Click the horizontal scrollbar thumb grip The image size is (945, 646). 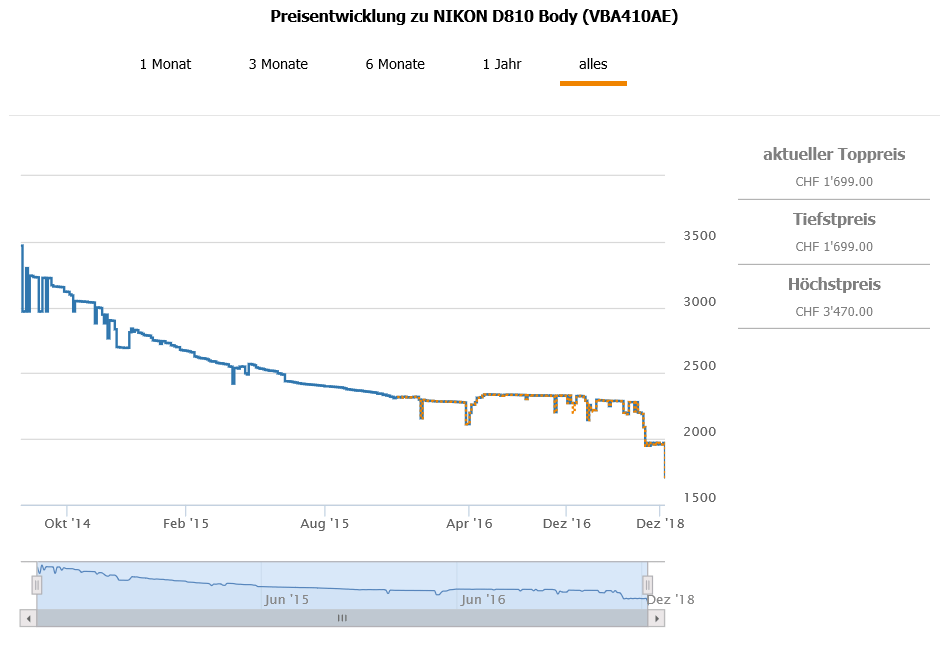click(342, 618)
